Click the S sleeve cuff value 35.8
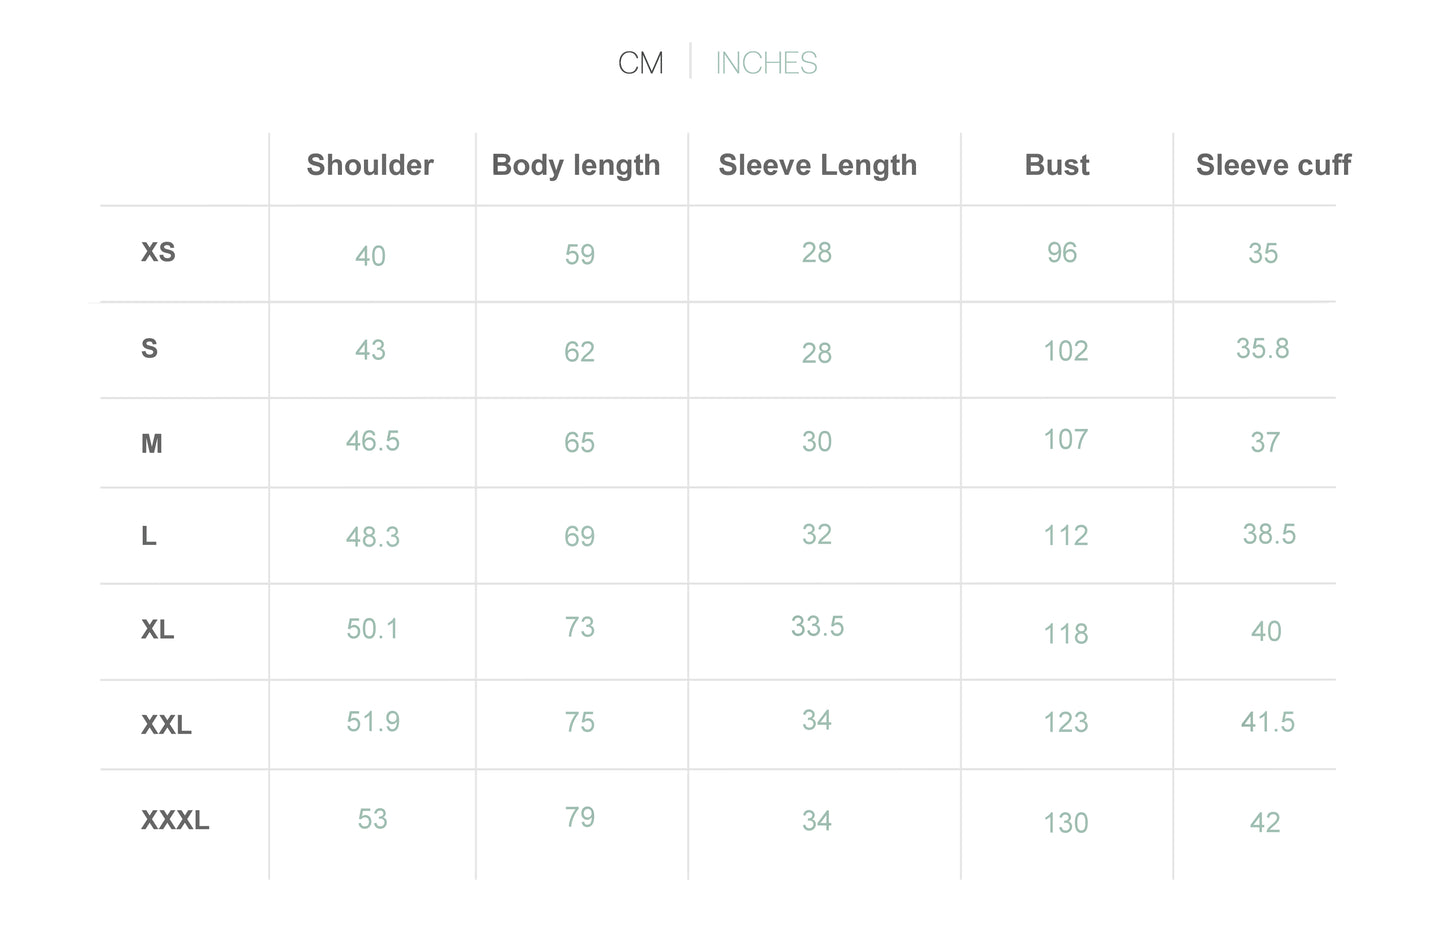The height and width of the screenshot is (947, 1445). 1263,348
